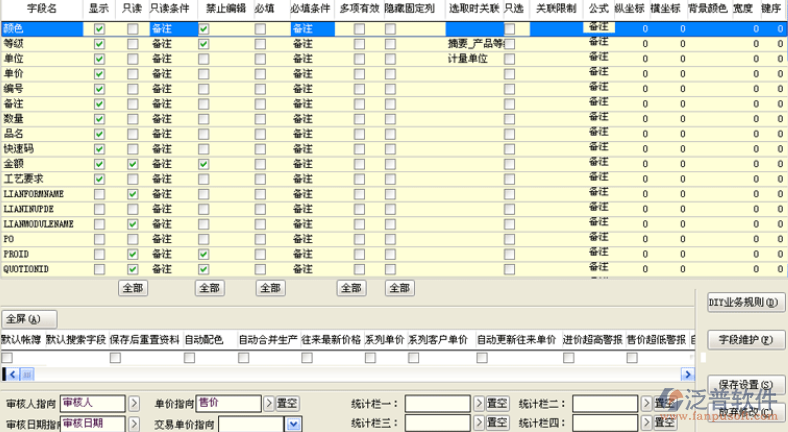Viewport: 788px width, 432px height.
Task: Click the arrow button beside 审核日期指向 field
Action: (134, 423)
